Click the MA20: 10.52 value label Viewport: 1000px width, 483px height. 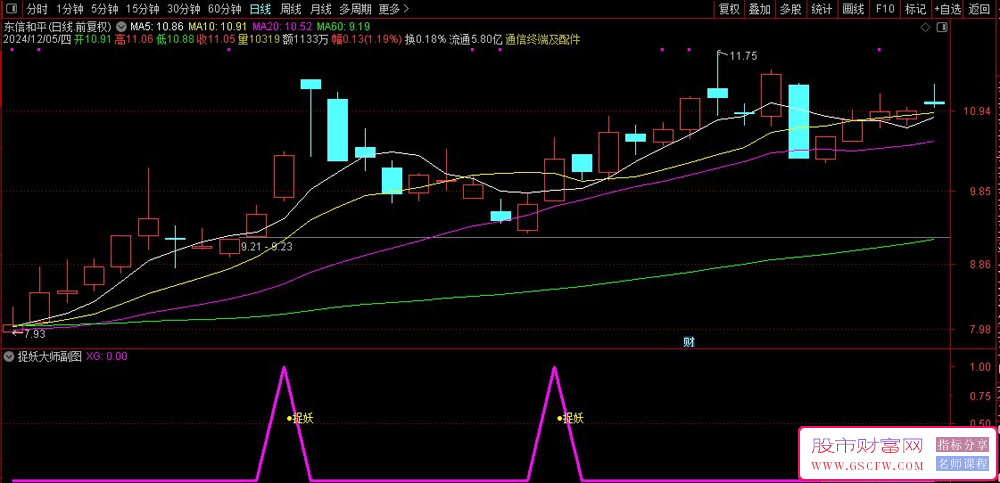pos(282,27)
